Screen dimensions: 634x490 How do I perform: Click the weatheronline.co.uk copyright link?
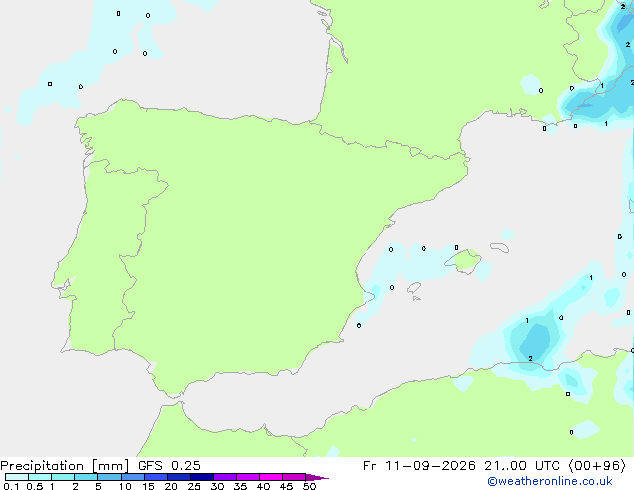pos(550,481)
